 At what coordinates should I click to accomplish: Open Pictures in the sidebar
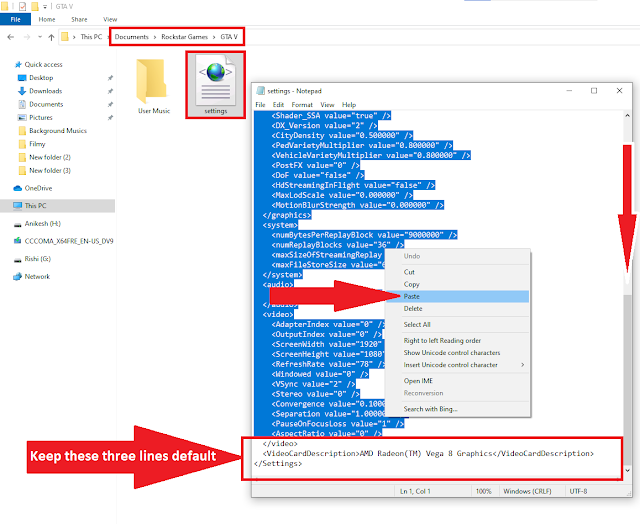pyautogui.click(x=36, y=118)
